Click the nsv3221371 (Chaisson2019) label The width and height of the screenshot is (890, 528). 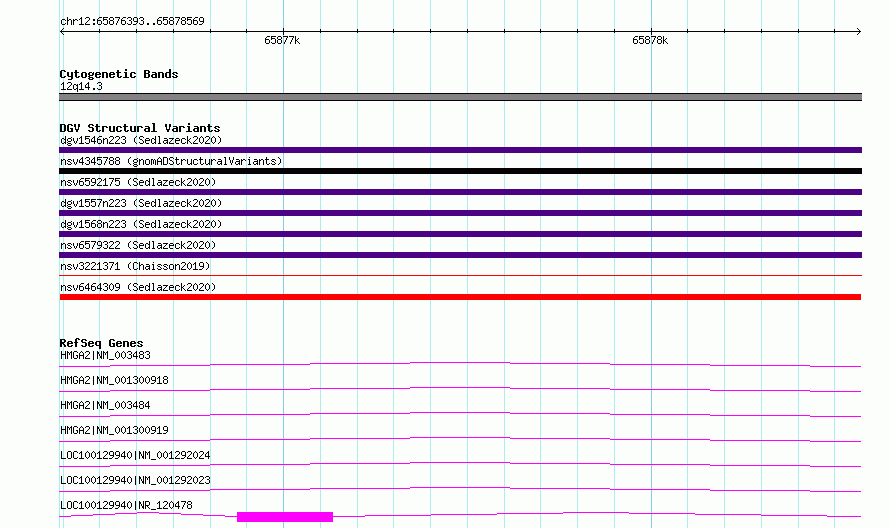(x=135, y=266)
